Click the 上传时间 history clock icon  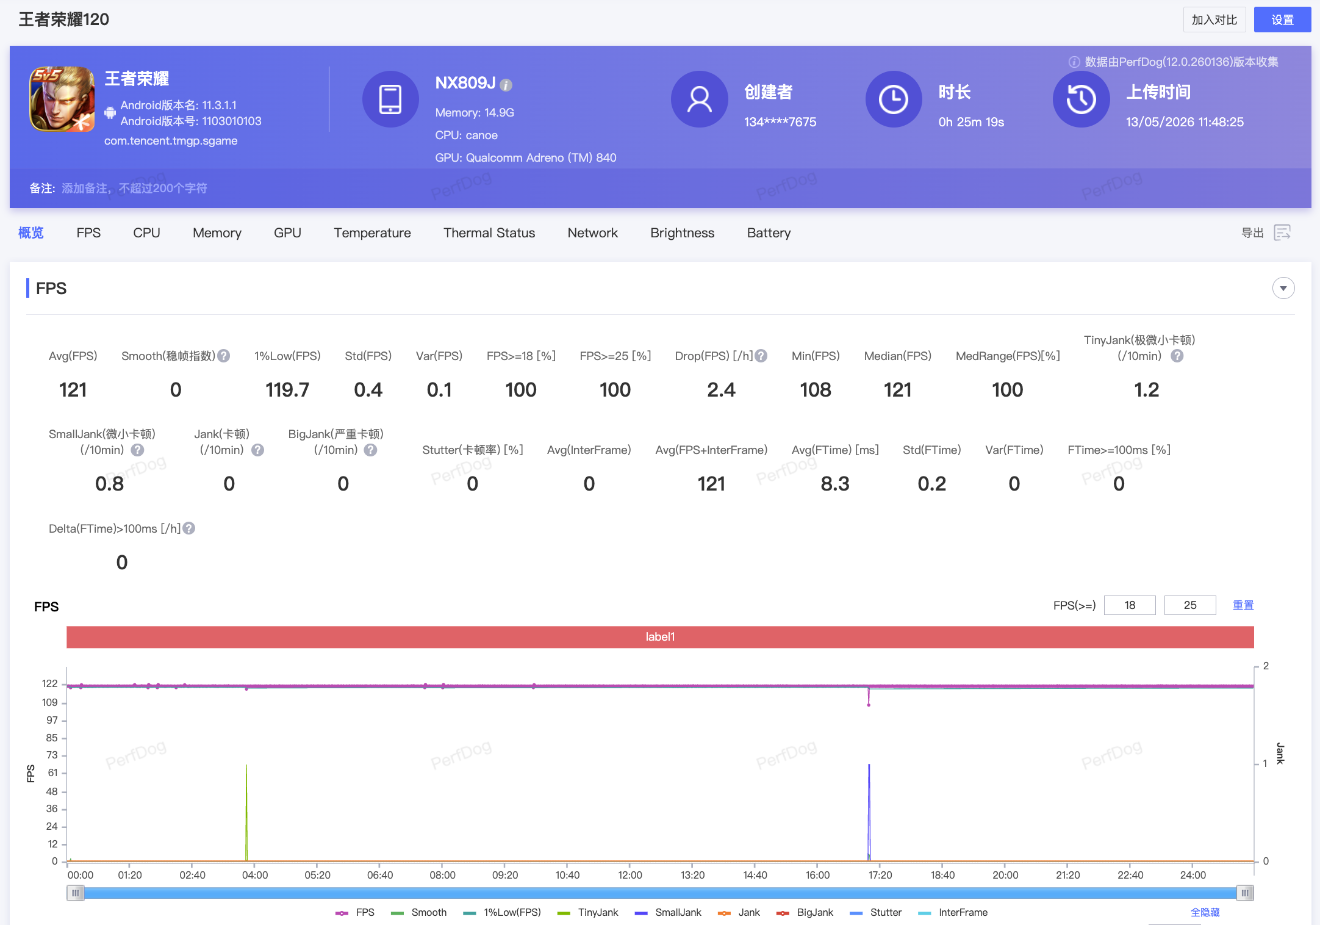pyautogui.click(x=1081, y=99)
